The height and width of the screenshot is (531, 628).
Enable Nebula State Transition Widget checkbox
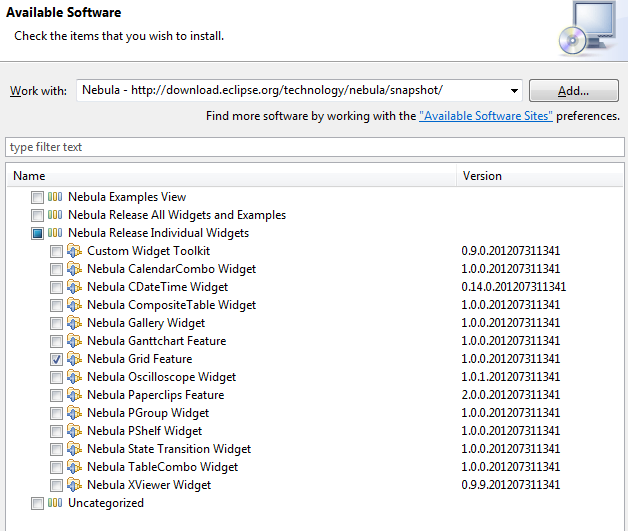coord(56,450)
